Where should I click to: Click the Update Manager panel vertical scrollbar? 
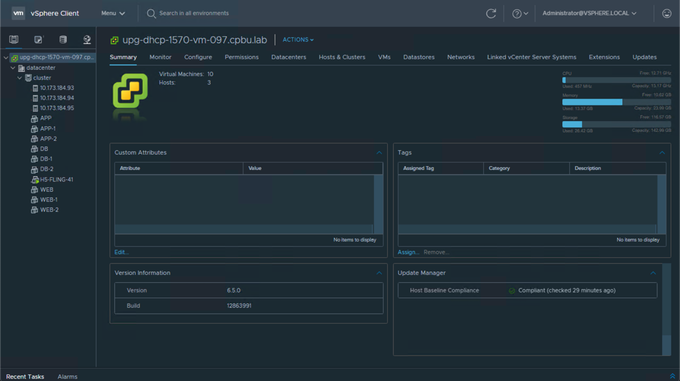667,309
